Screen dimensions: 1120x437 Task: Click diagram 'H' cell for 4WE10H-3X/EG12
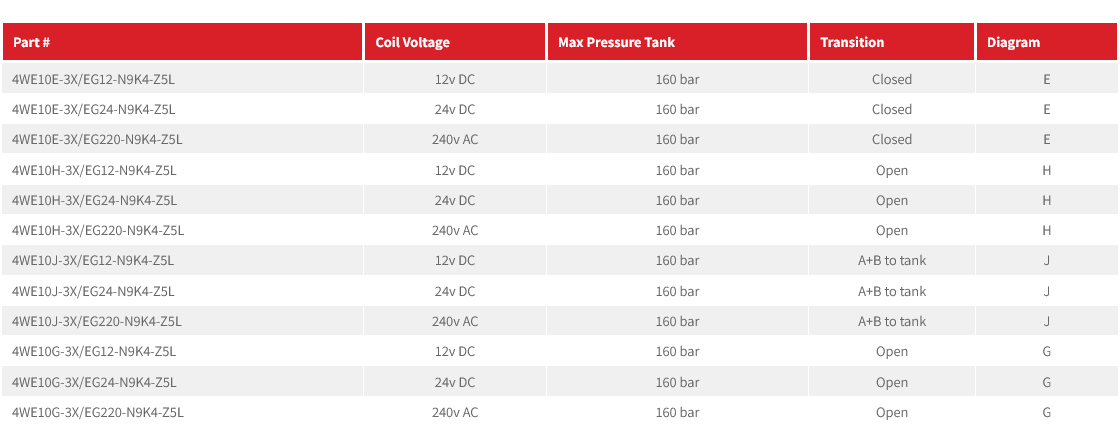coord(1046,170)
